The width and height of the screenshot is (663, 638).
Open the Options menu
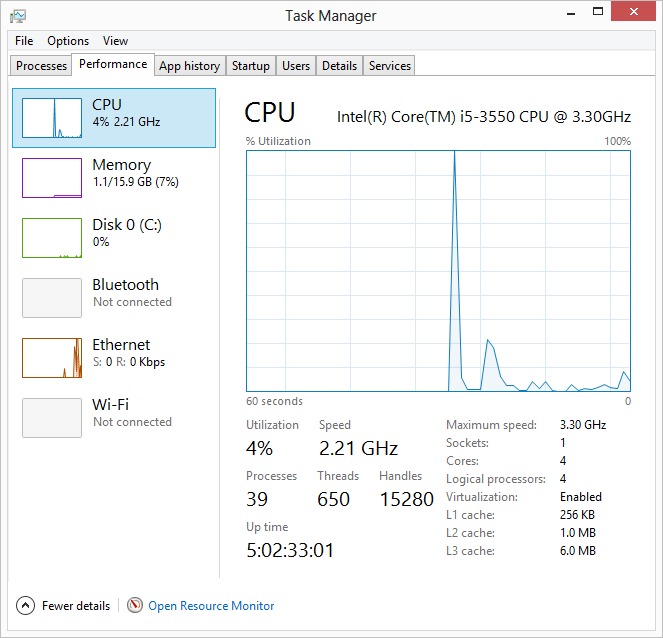click(x=68, y=41)
